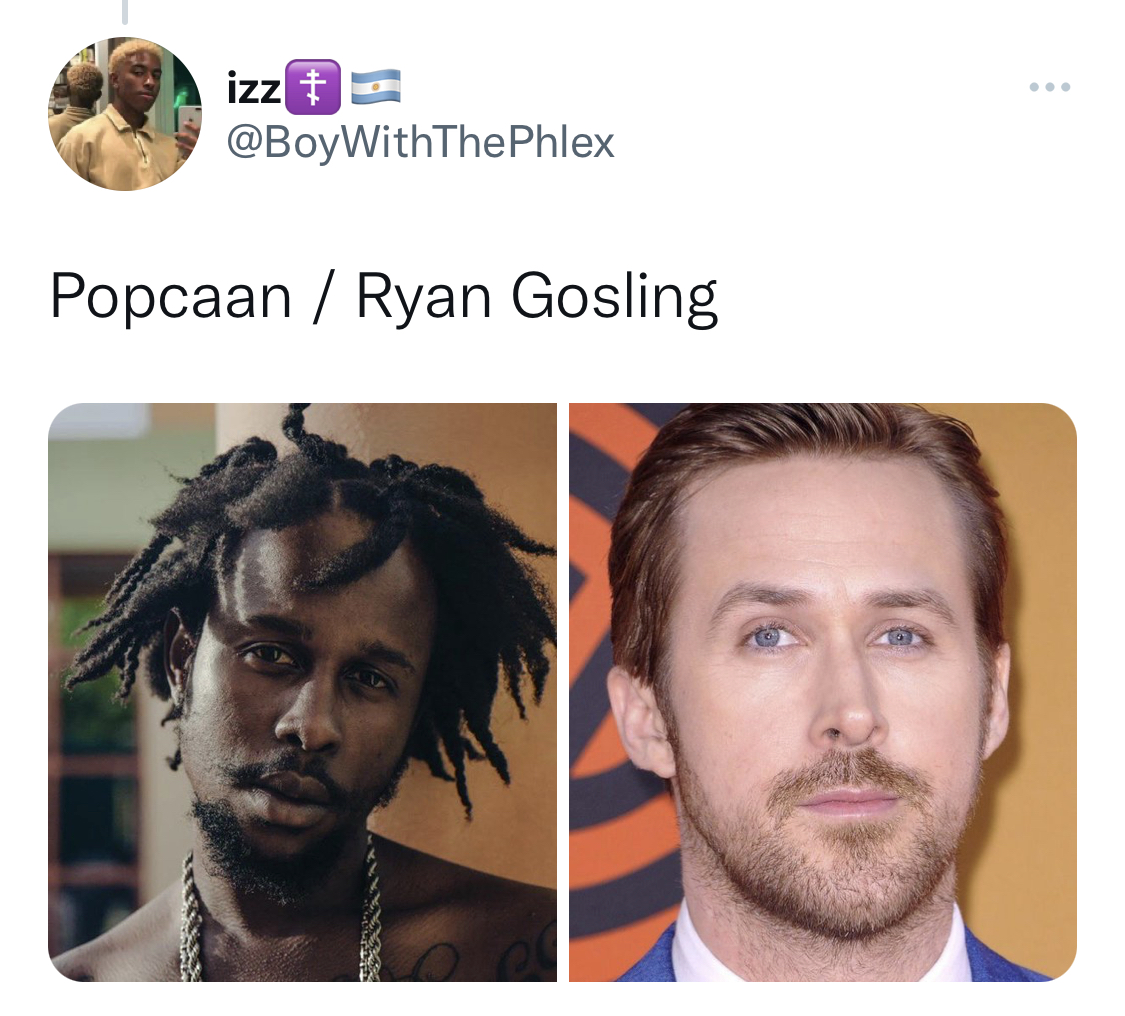Click the thread connector line above avatar
Screen dimensions: 1125x1016
click(x=125, y=11)
